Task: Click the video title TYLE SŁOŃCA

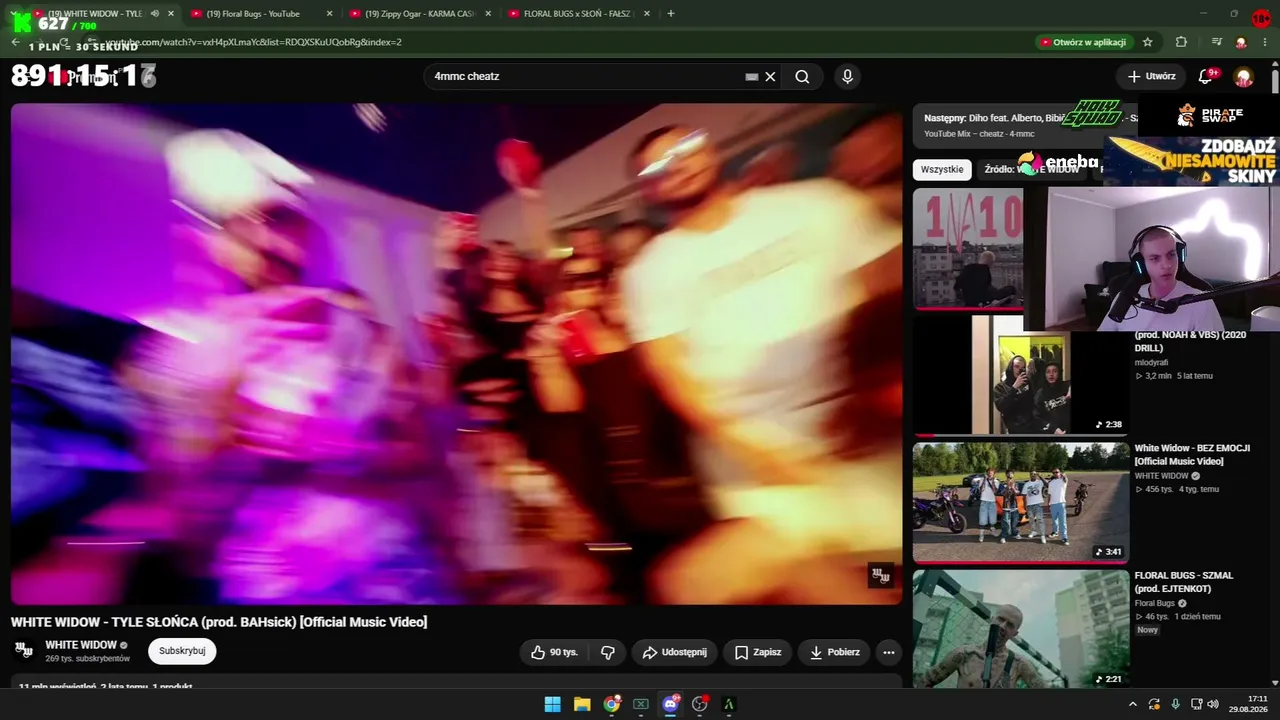Action: pos(219,622)
